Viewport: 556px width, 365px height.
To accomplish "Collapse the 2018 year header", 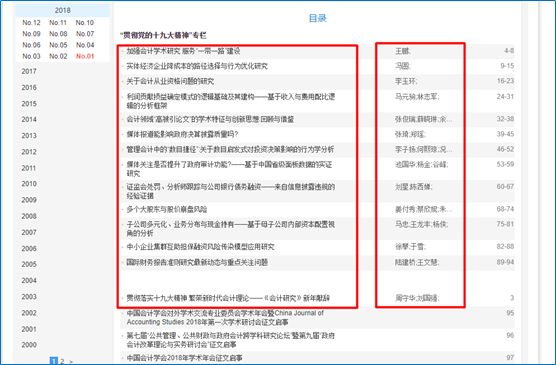I will click(x=62, y=10).
